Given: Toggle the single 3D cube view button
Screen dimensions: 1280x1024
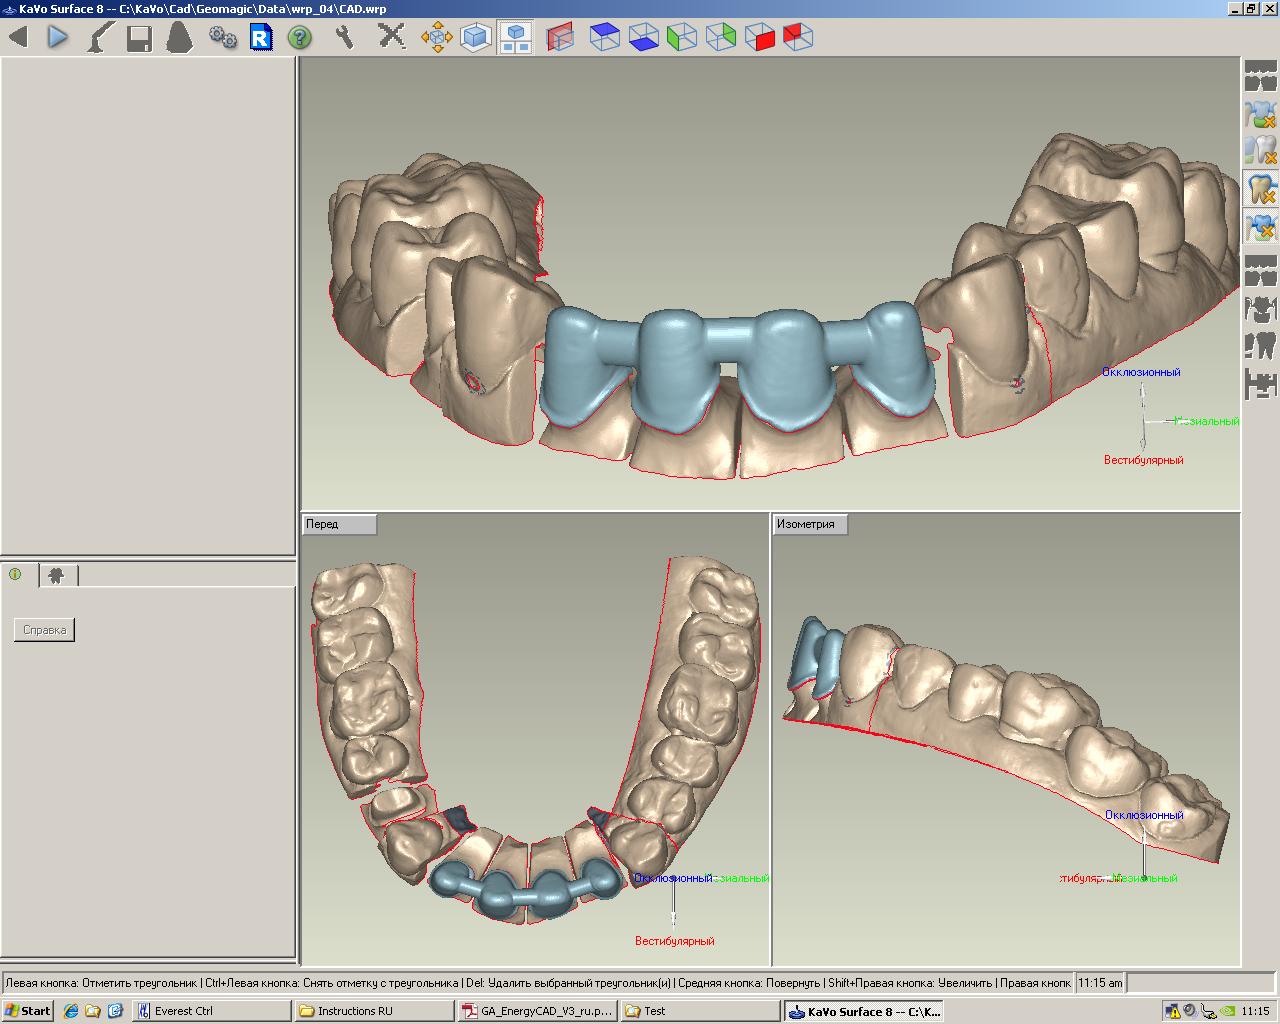Looking at the screenshot, I should 476,38.
